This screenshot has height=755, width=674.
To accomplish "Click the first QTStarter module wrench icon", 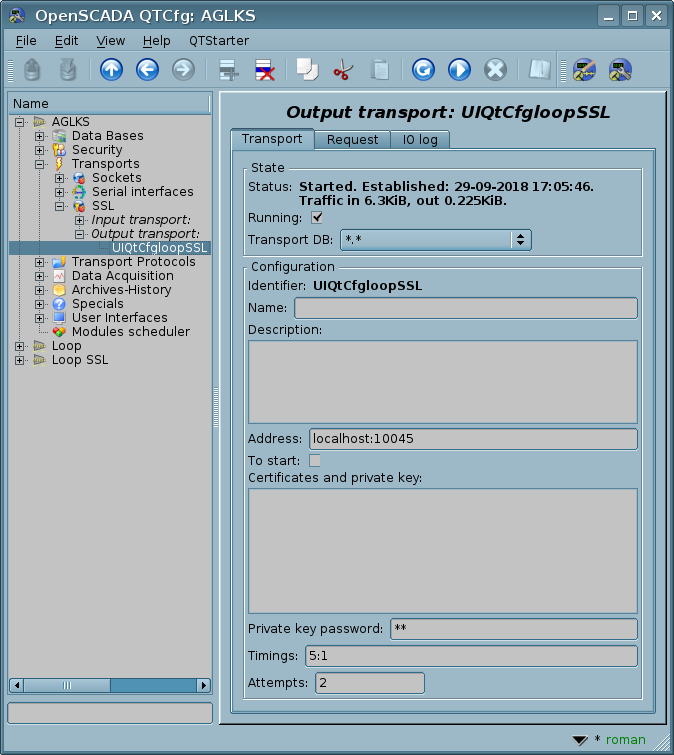I will coord(584,70).
